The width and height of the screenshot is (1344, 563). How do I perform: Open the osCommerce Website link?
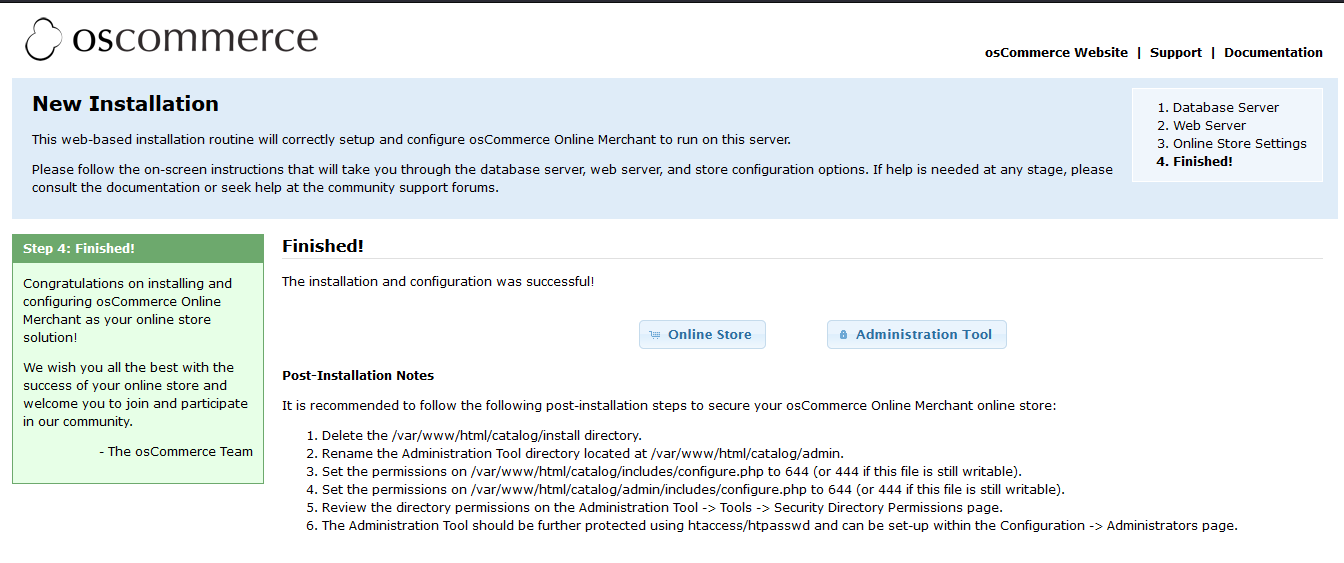point(1056,53)
